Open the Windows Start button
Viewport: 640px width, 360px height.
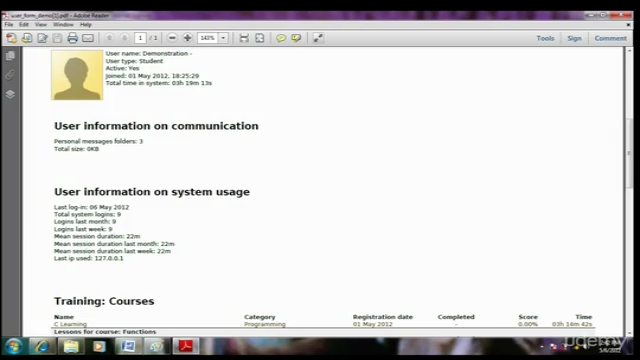click(x=14, y=347)
